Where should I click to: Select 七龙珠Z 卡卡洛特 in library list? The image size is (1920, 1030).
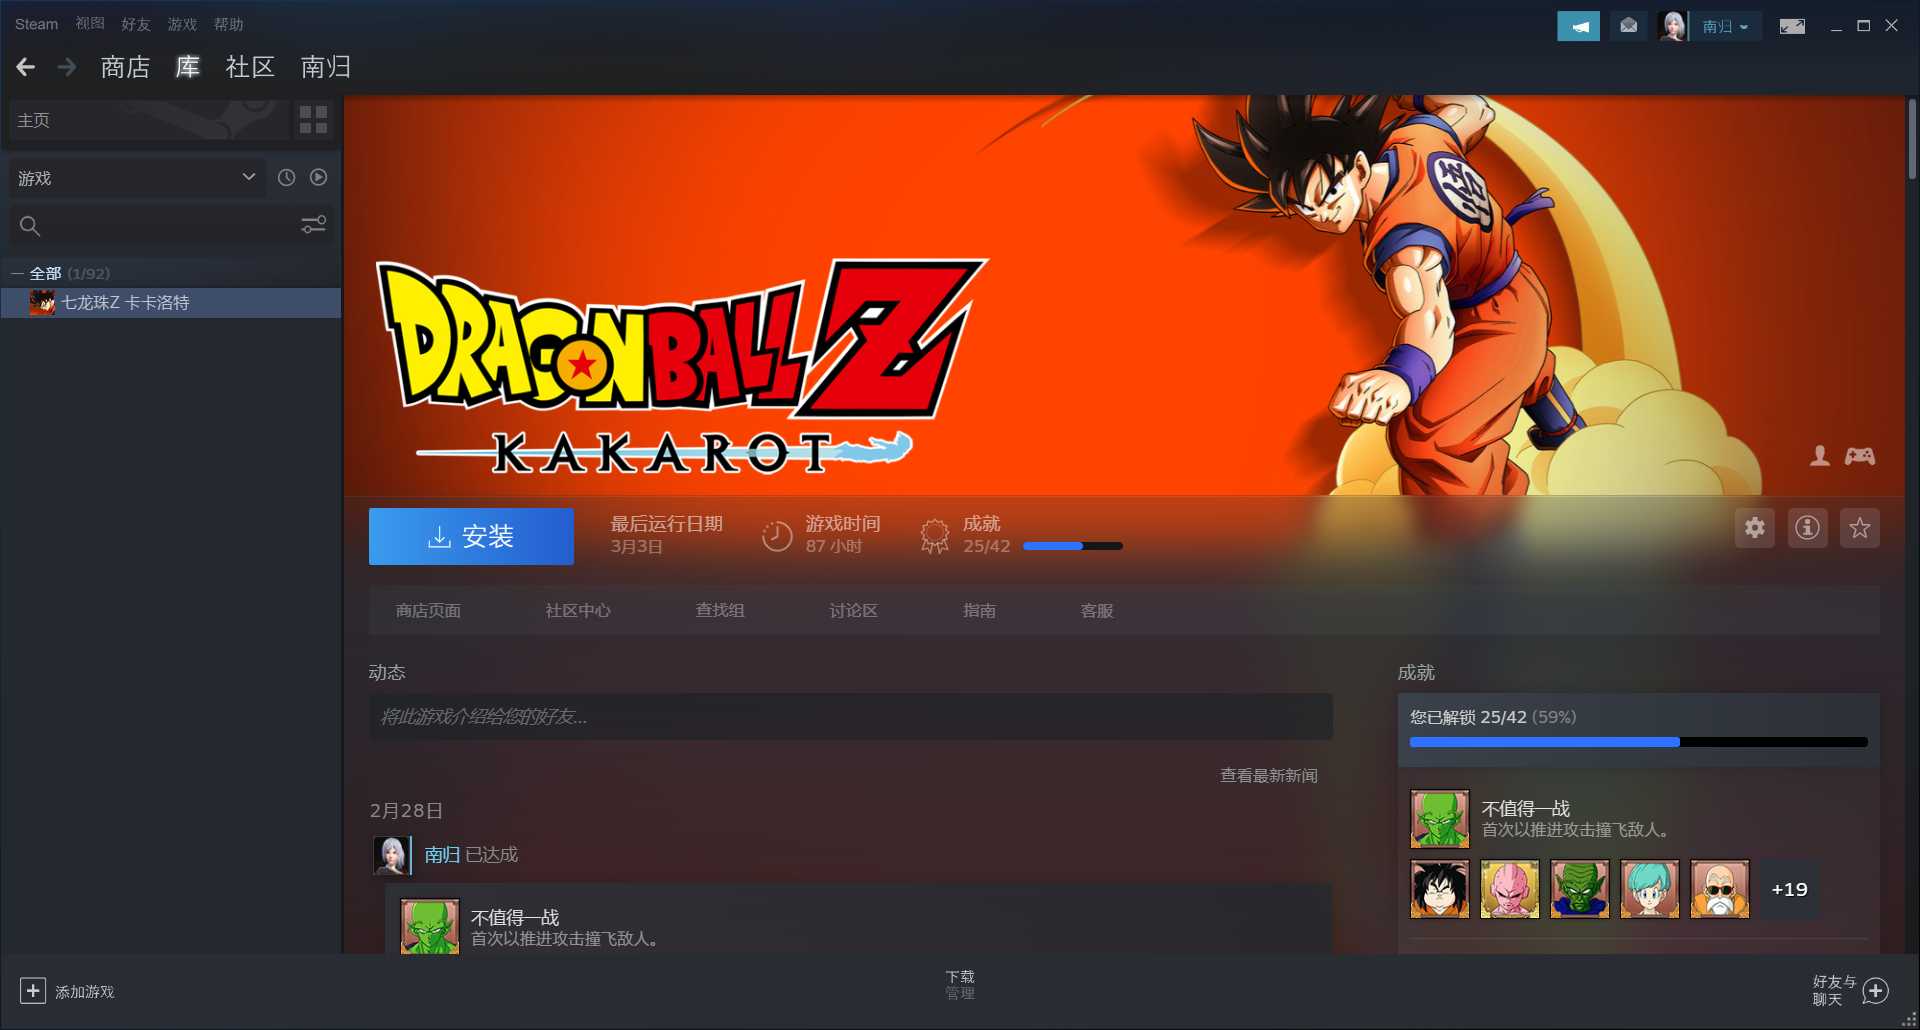coord(171,302)
